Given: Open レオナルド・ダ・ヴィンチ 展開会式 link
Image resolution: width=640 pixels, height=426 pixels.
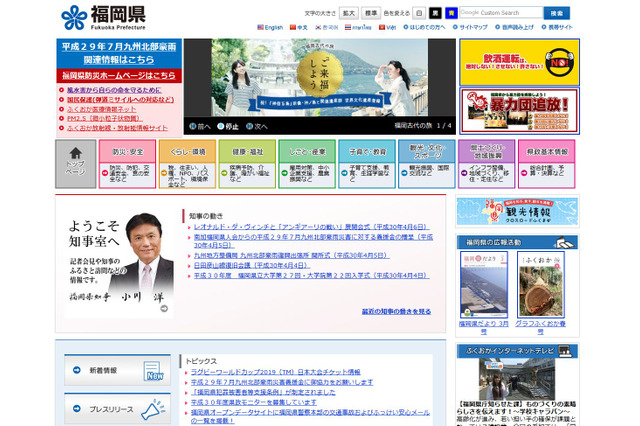Looking at the screenshot, I should pyautogui.click(x=311, y=227).
